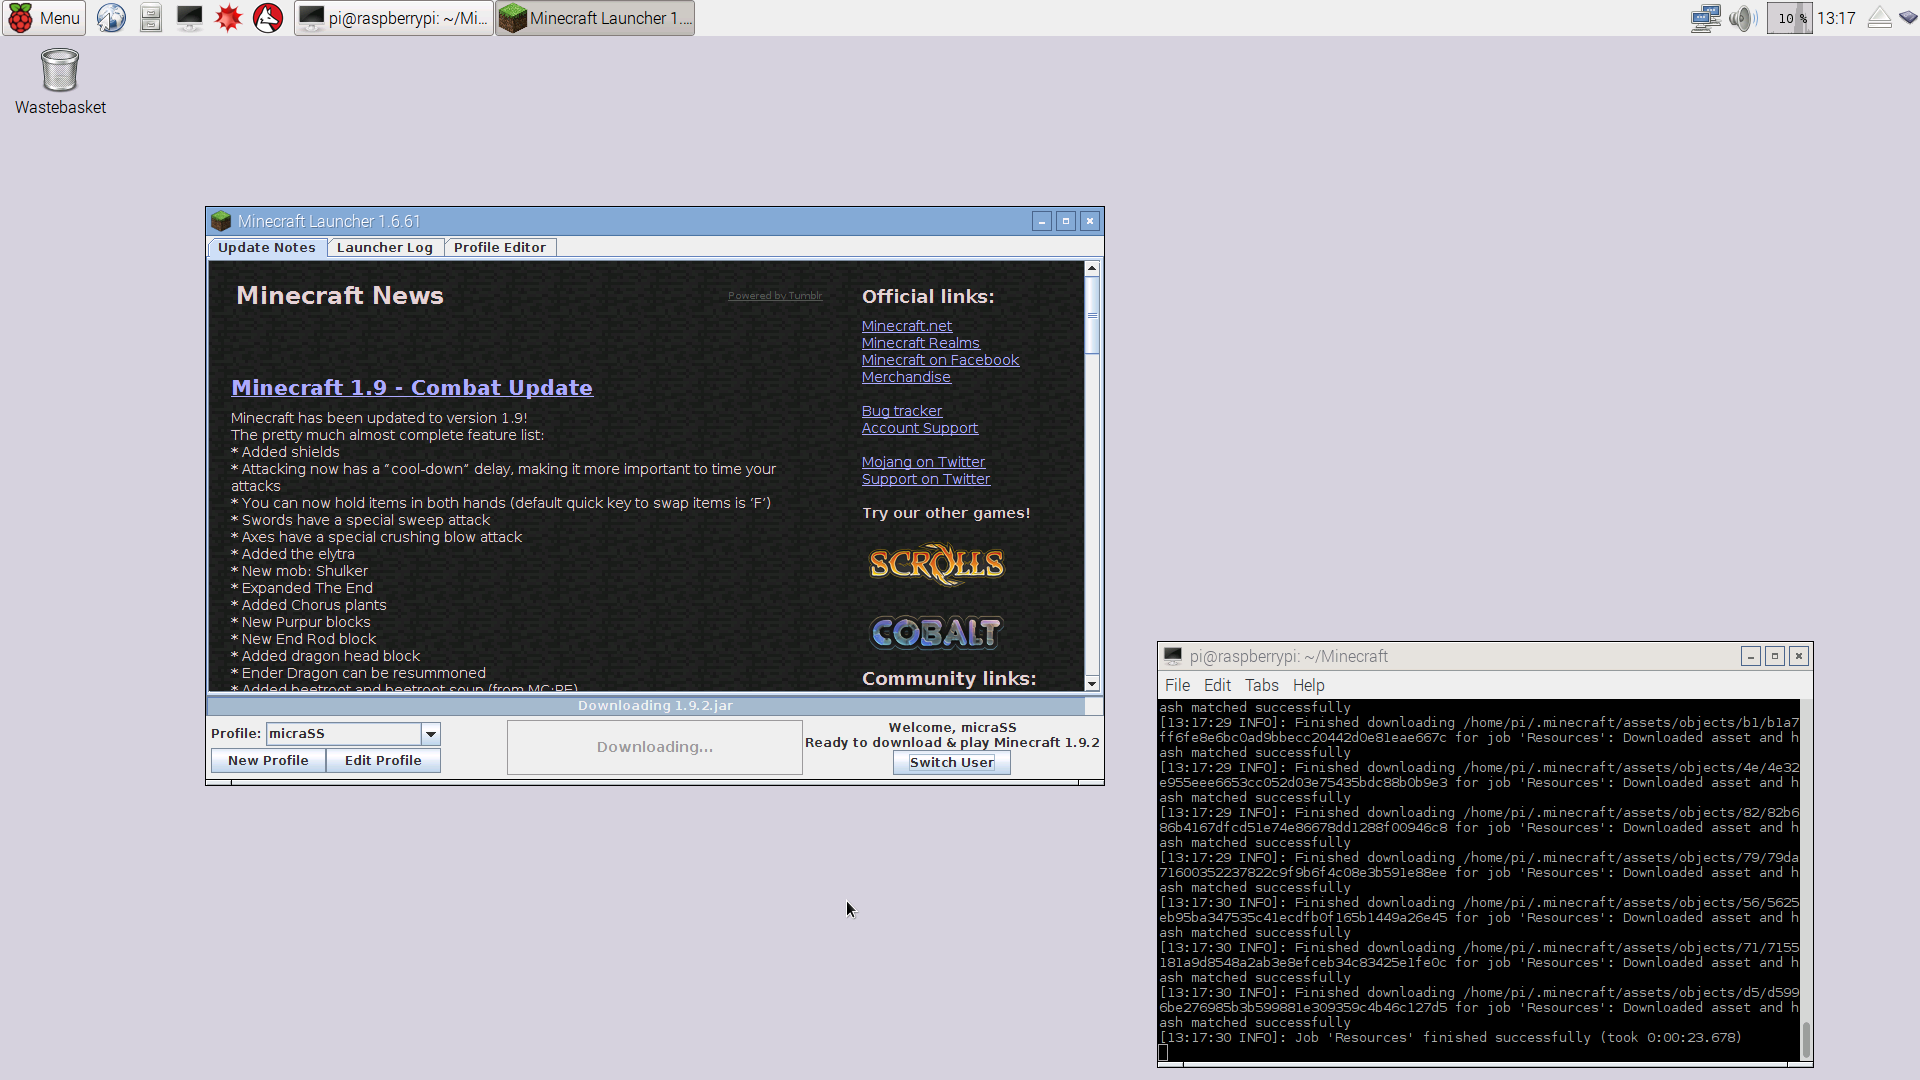
Task: Open the terminal Tabs menu
Action: pos(1261,685)
